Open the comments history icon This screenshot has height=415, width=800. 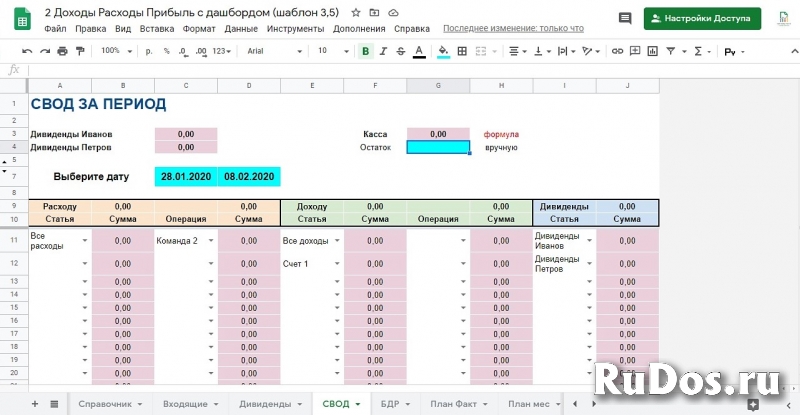(625, 18)
